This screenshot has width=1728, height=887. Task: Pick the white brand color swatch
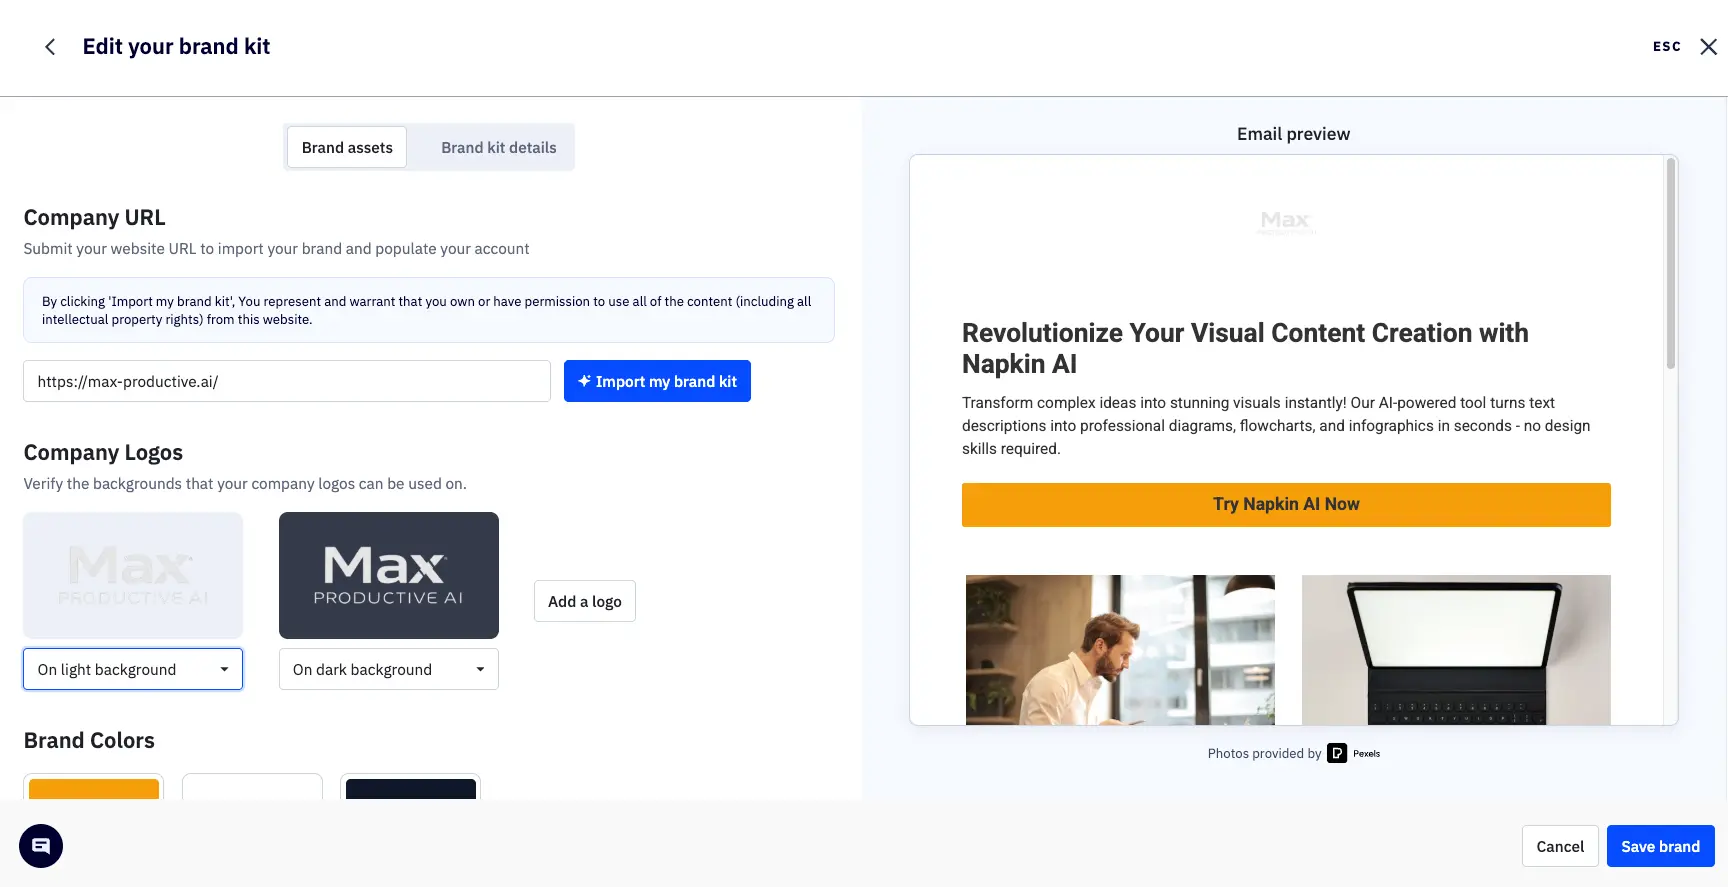[252, 788]
